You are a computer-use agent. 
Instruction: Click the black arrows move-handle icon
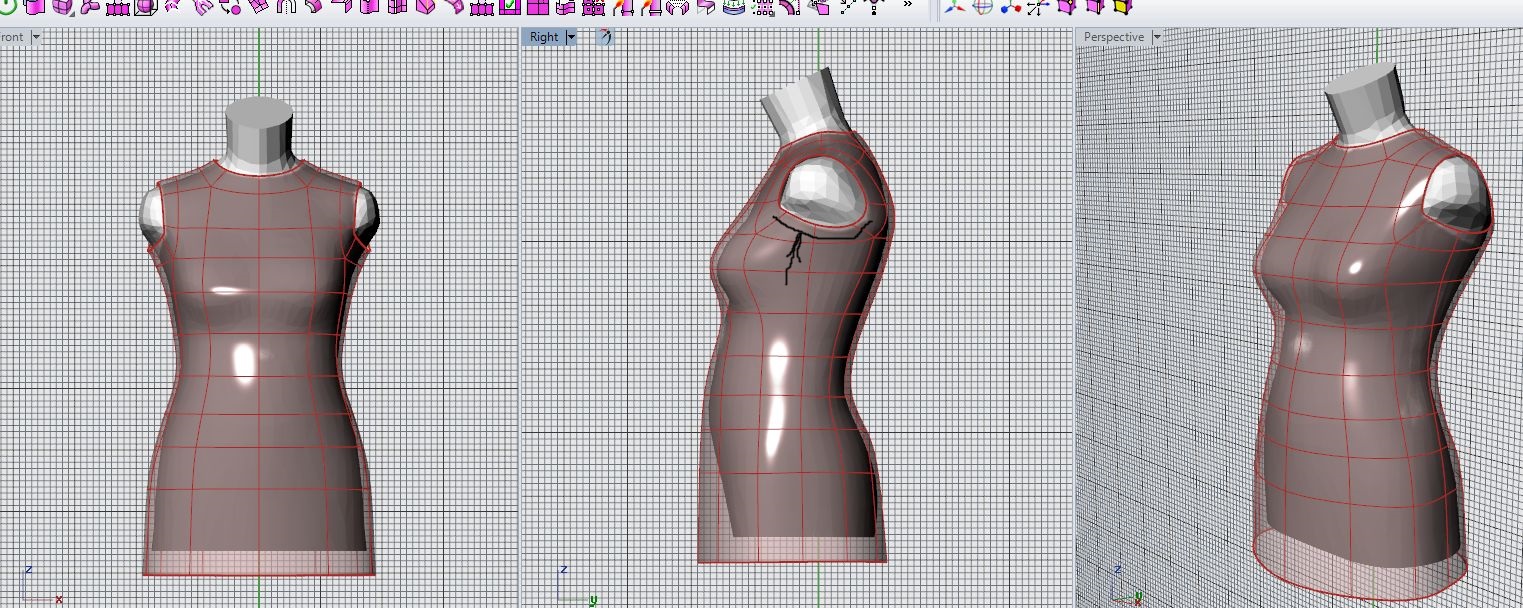point(1037,7)
